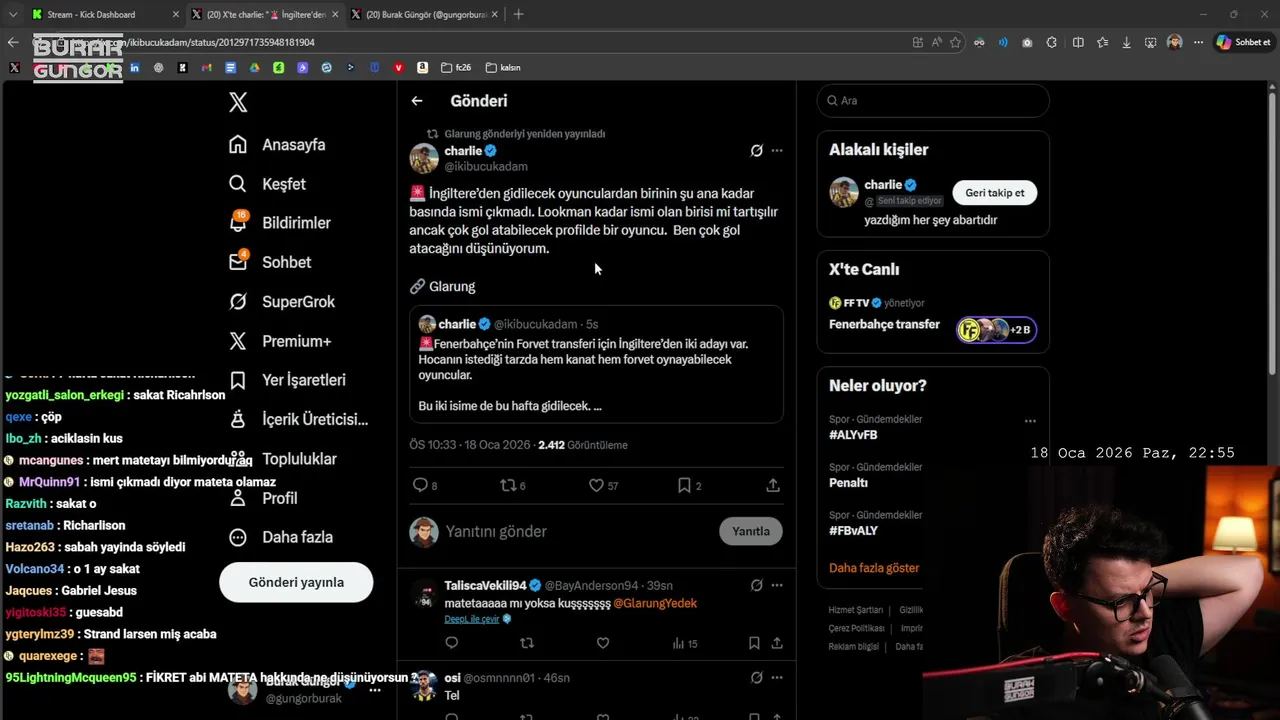Close the Kick Dashboard tab
Image resolution: width=1280 pixels, height=720 pixels.
(176, 14)
